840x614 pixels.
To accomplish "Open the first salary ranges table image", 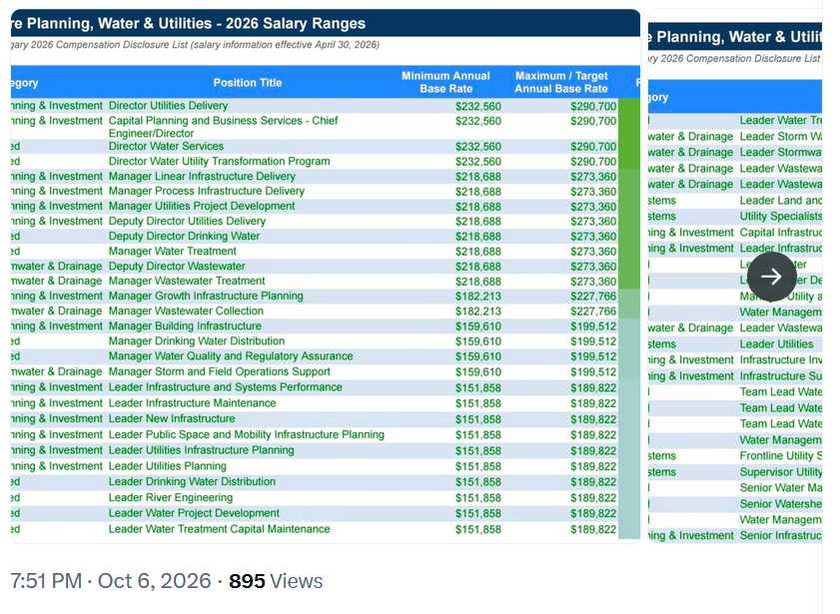I will (x=325, y=276).
